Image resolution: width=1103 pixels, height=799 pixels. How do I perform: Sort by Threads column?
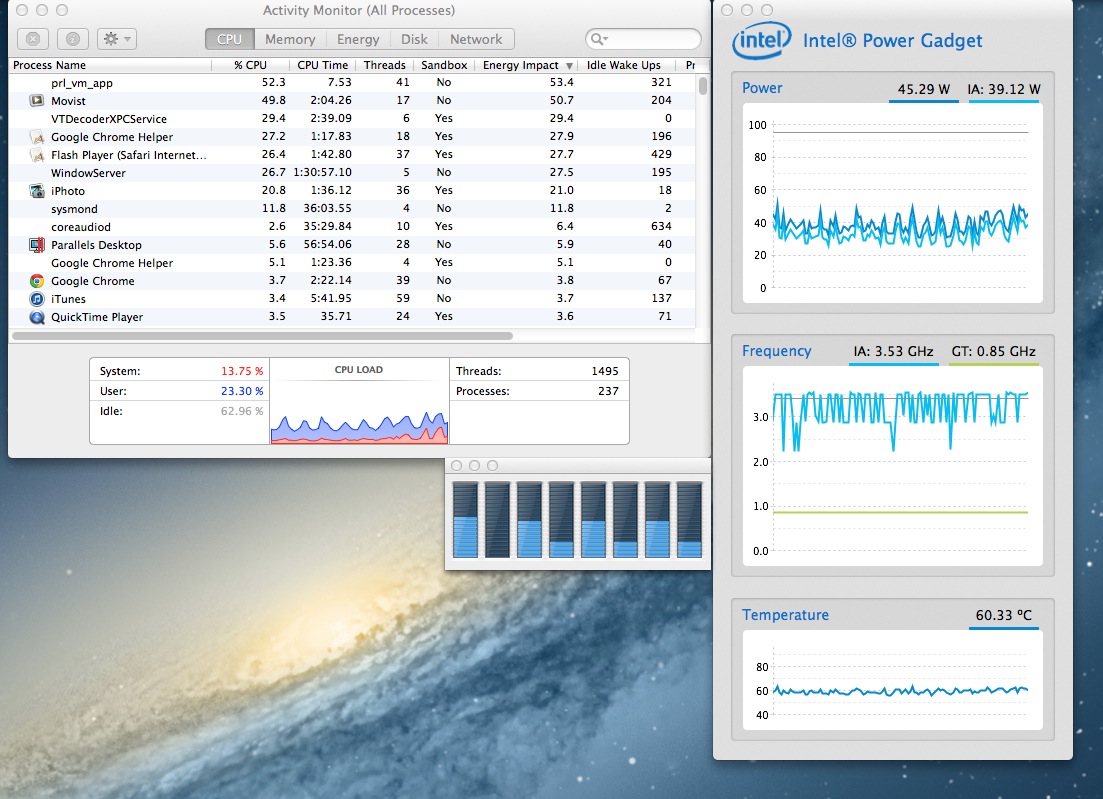pos(384,65)
